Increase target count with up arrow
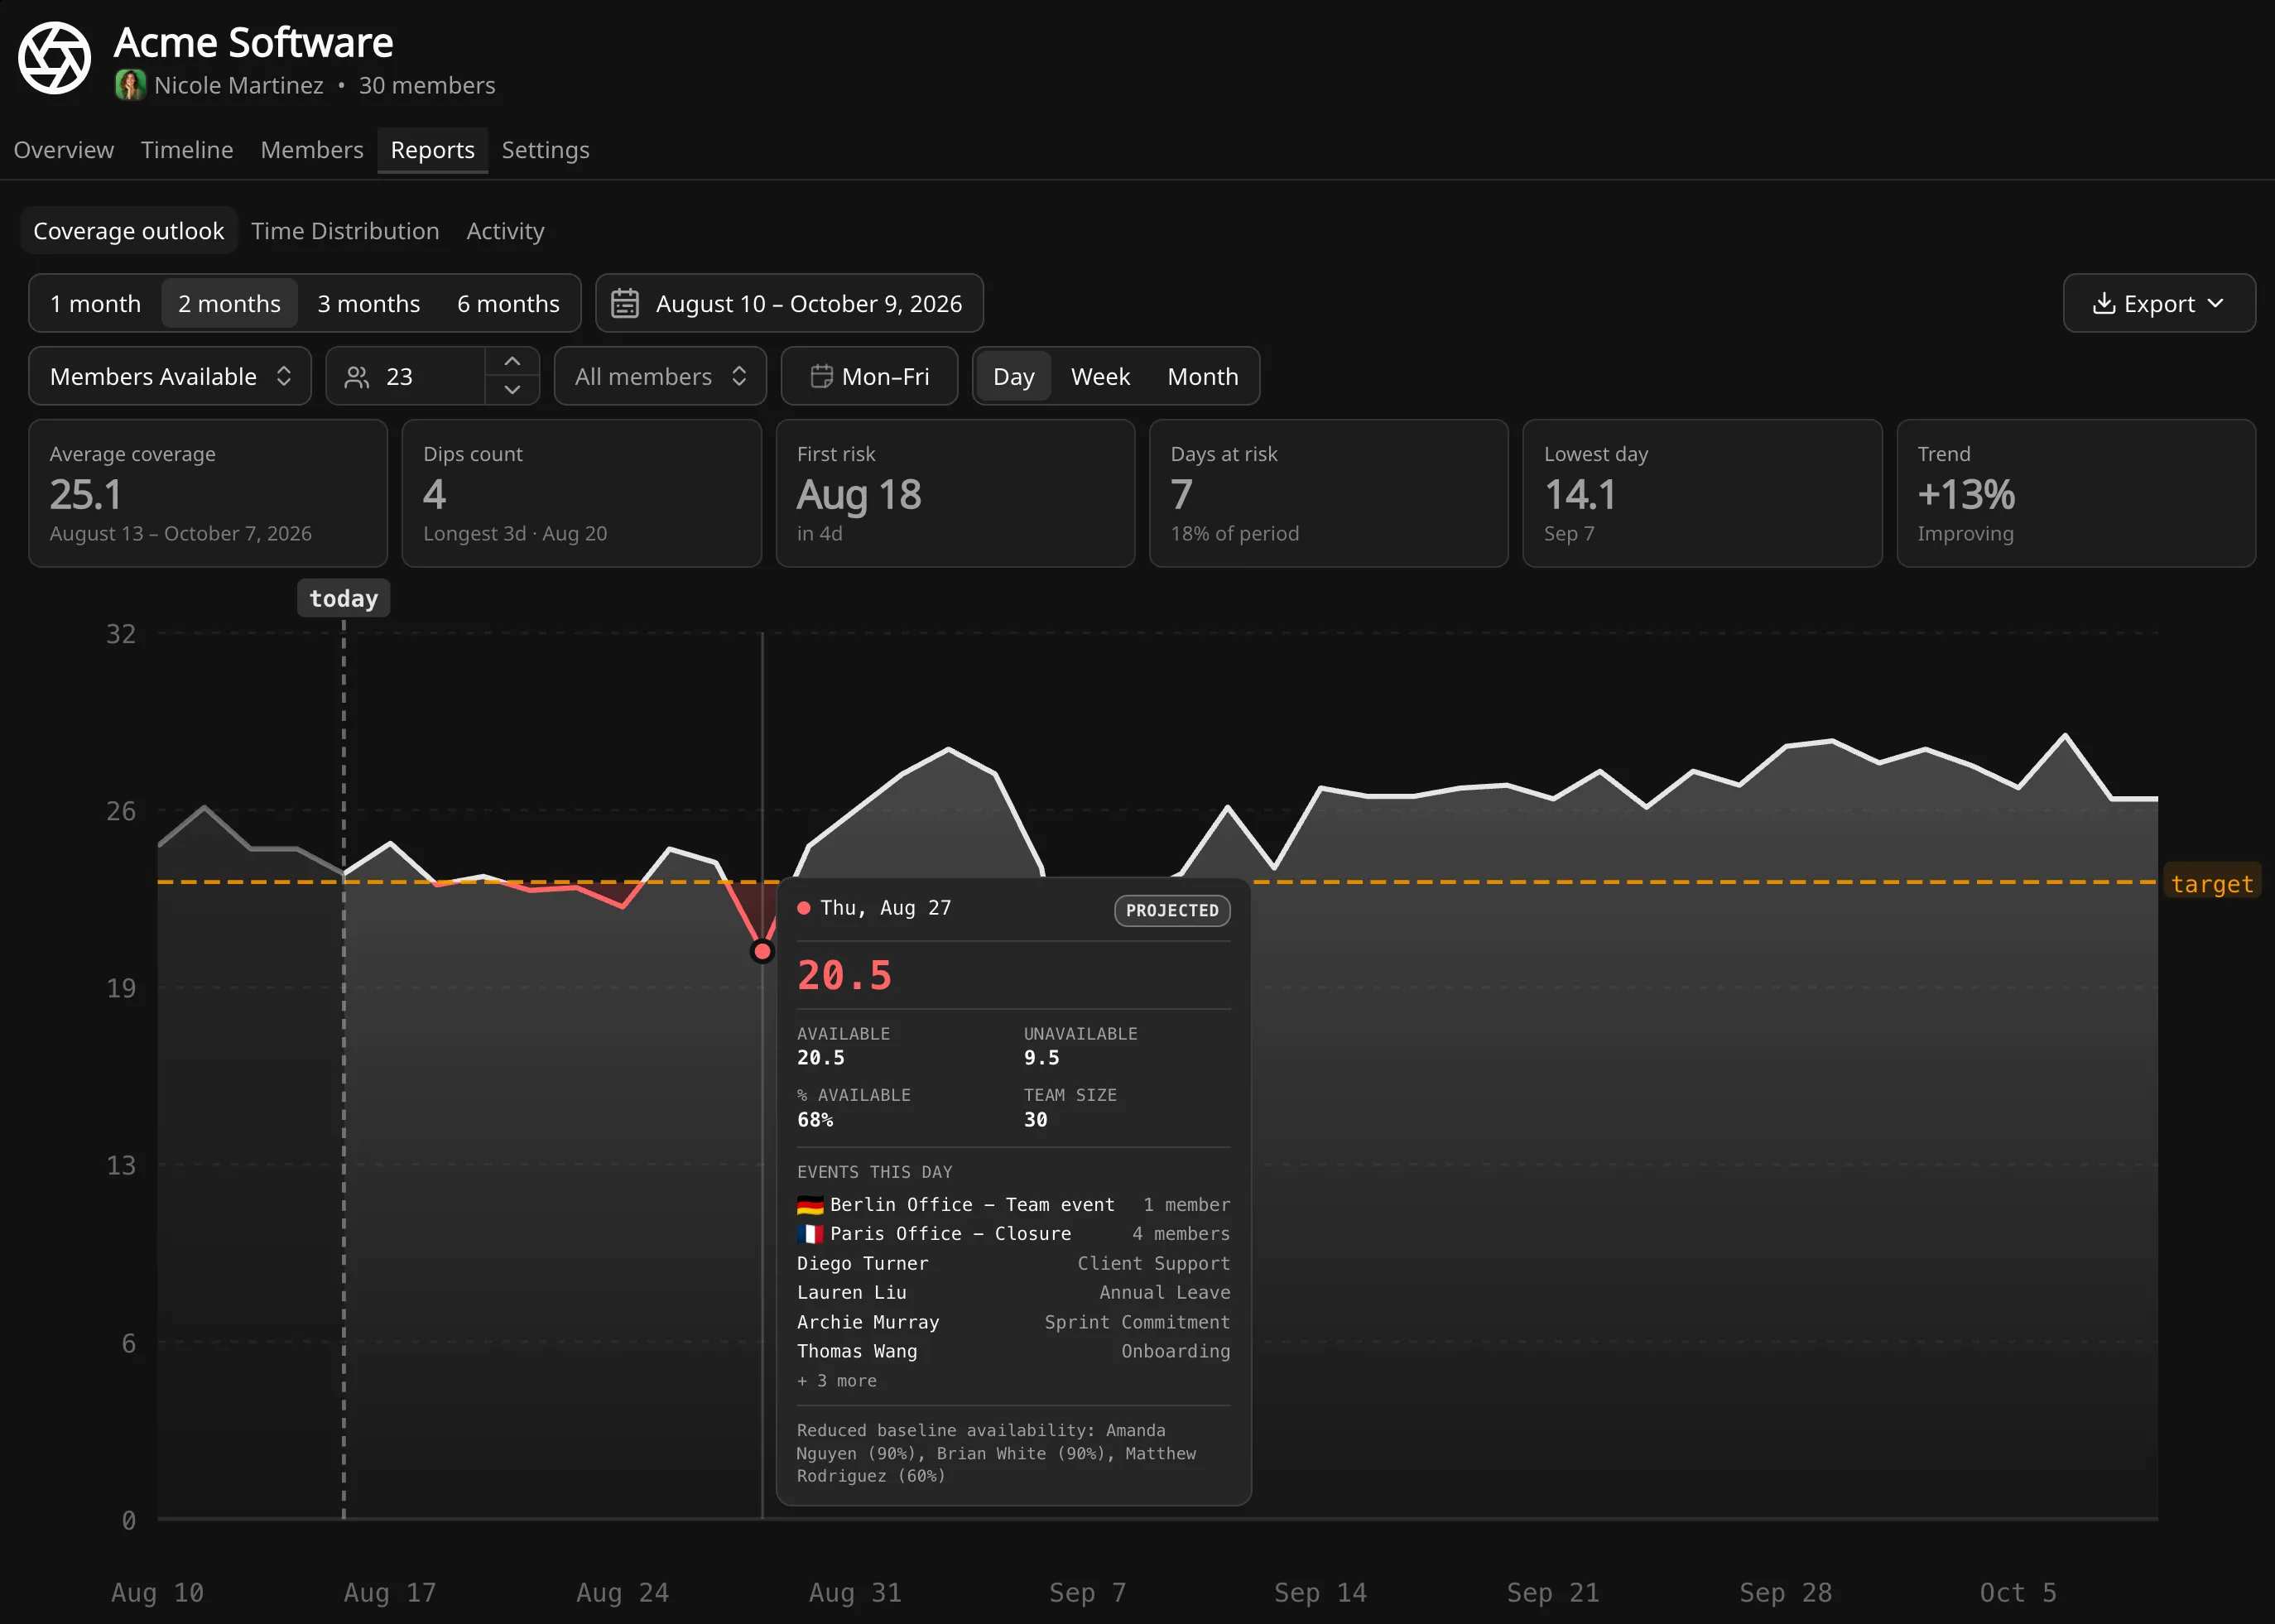The height and width of the screenshot is (1624, 2275). pyautogui.click(x=512, y=362)
